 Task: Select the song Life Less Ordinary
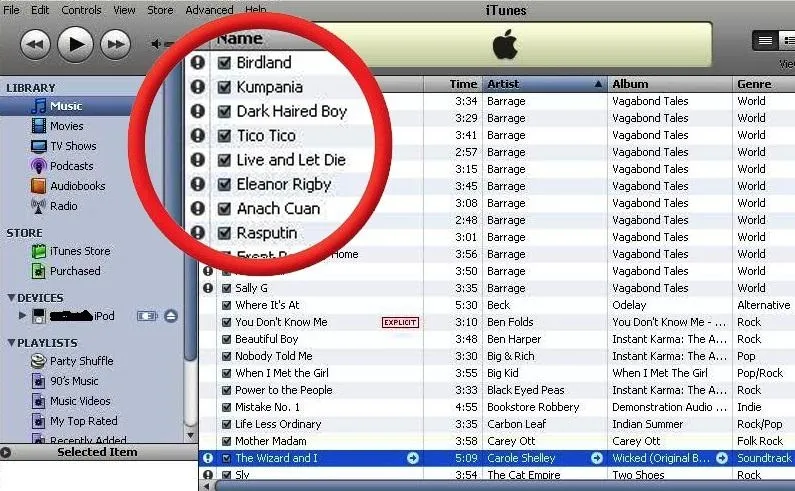tap(278, 424)
